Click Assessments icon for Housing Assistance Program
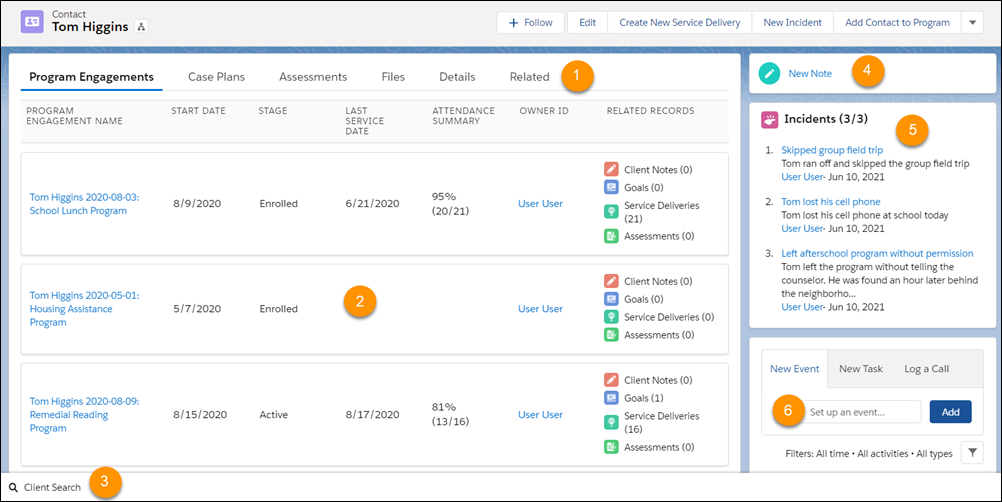 tap(611, 335)
